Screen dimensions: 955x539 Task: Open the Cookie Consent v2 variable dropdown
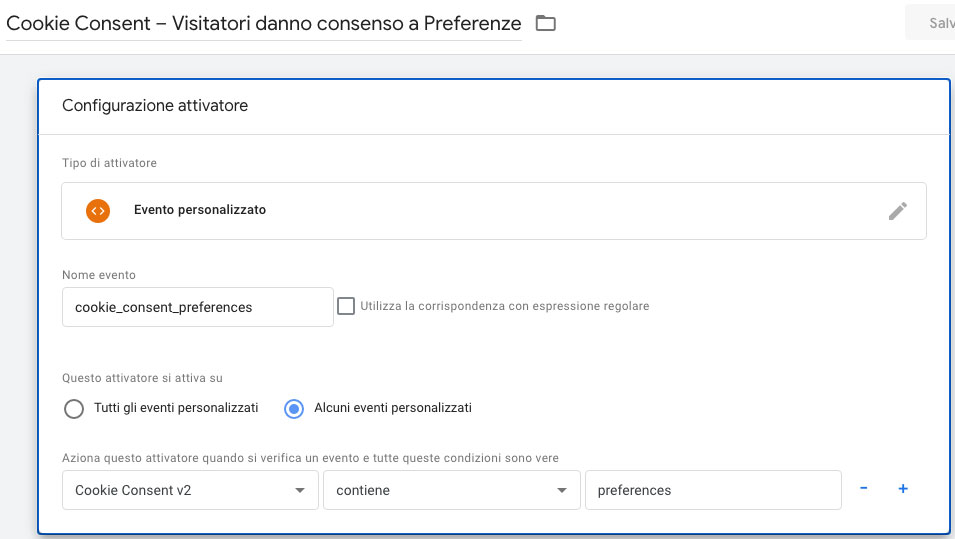coord(190,490)
